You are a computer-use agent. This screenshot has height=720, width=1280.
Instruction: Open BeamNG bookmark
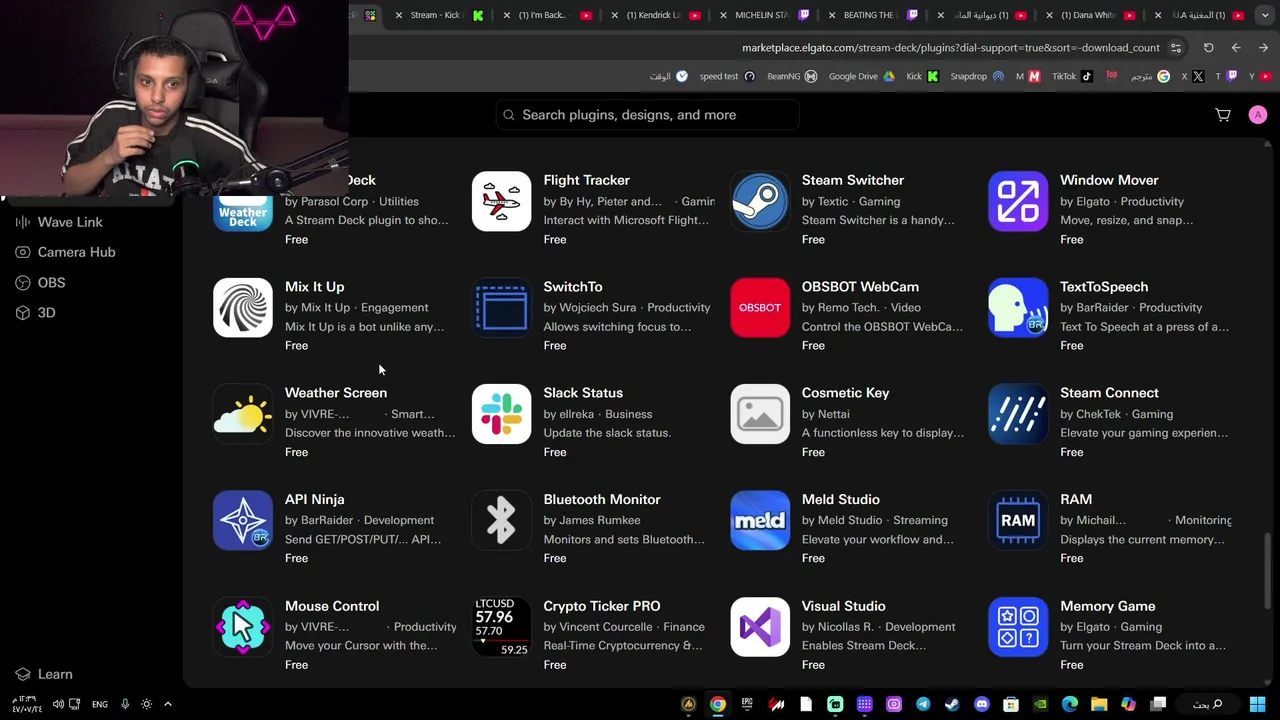(792, 76)
